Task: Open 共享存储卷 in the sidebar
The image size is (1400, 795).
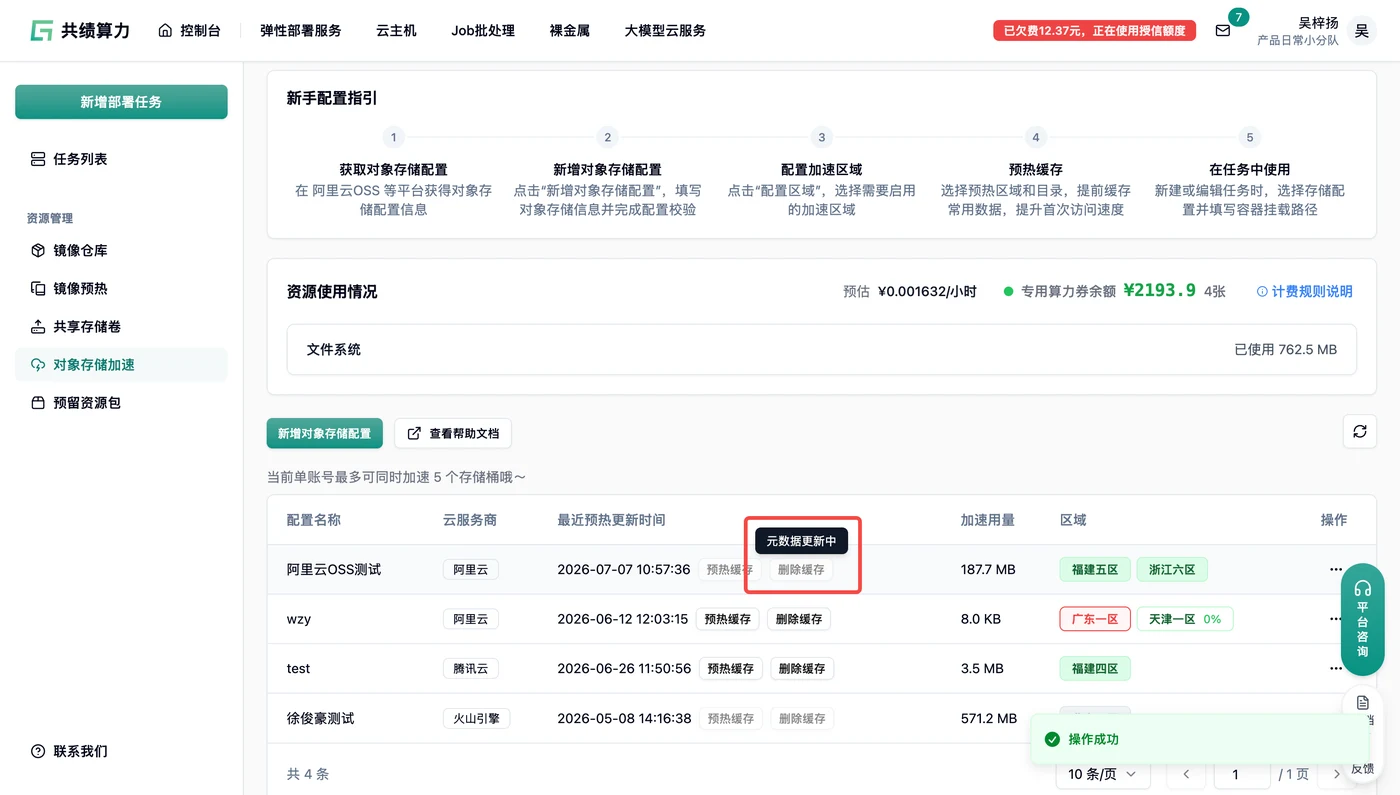Action: (121, 326)
